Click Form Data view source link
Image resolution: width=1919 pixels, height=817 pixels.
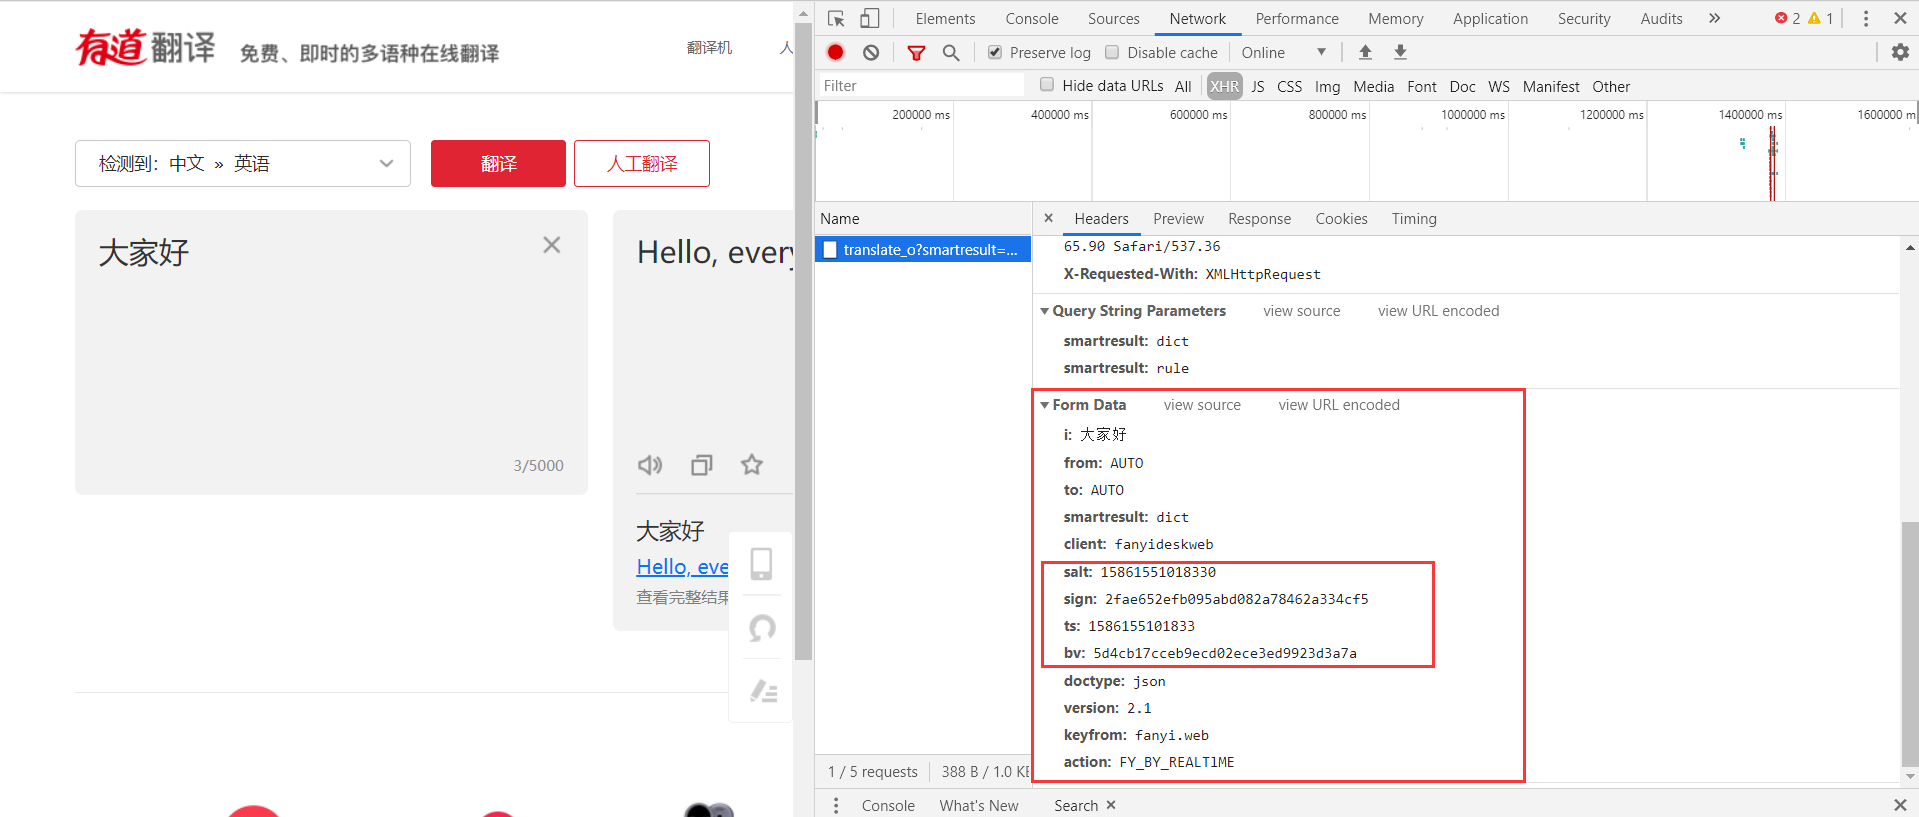[x=1202, y=405]
